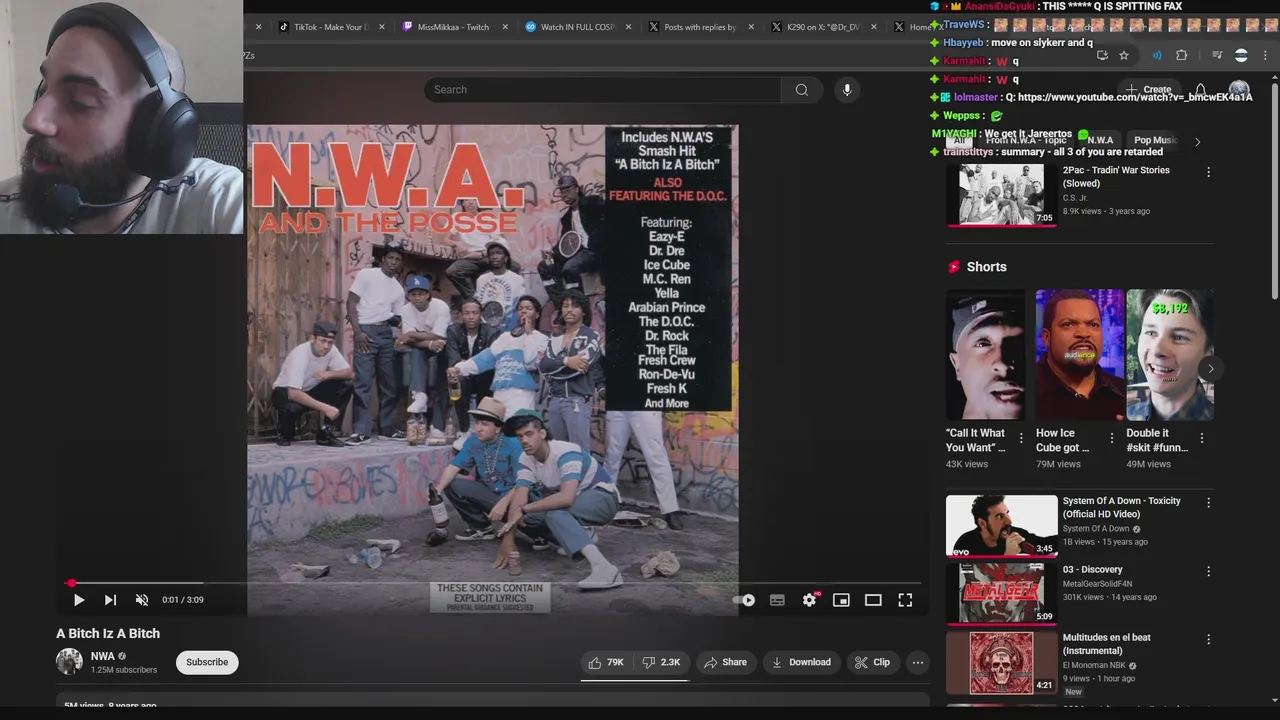The image size is (1280, 720).
Task: Create a Clip of the video
Action: coord(872,662)
